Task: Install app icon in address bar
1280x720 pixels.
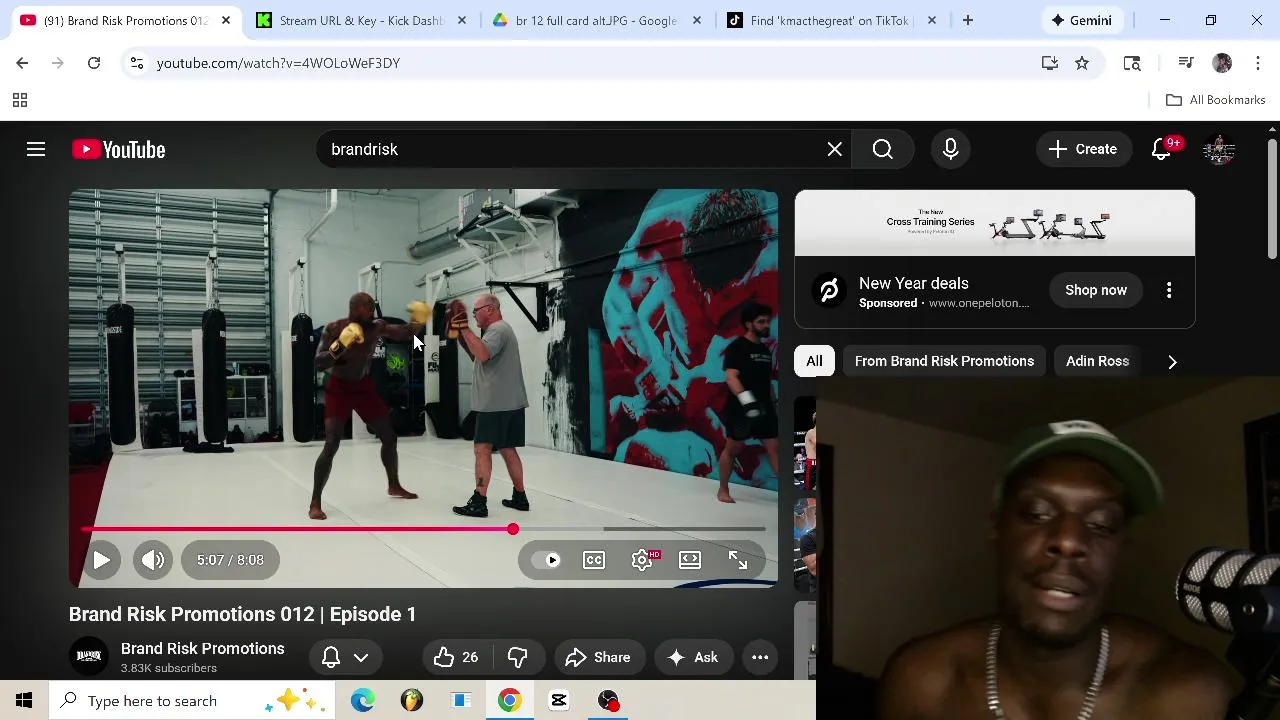Action: pos(1049,63)
